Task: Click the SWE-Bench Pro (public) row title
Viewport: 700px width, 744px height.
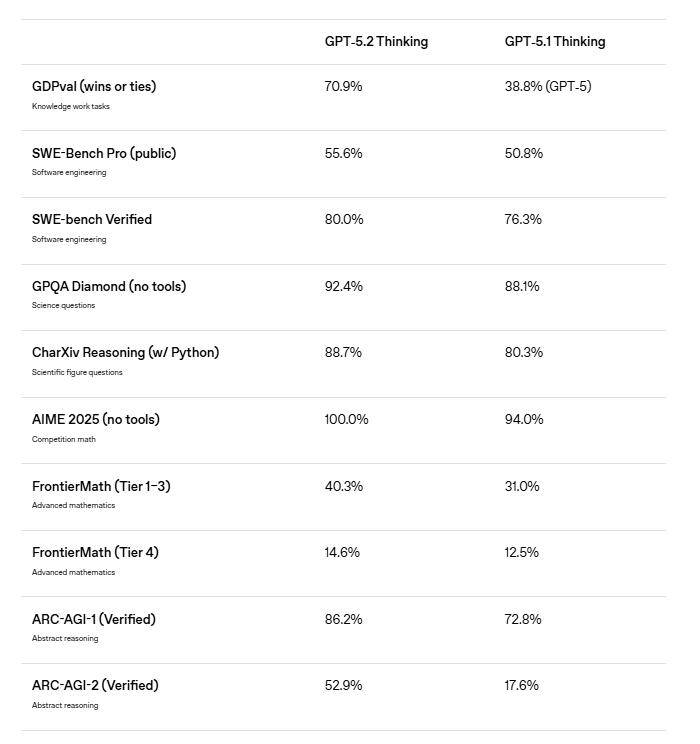Action: point(104,154)
